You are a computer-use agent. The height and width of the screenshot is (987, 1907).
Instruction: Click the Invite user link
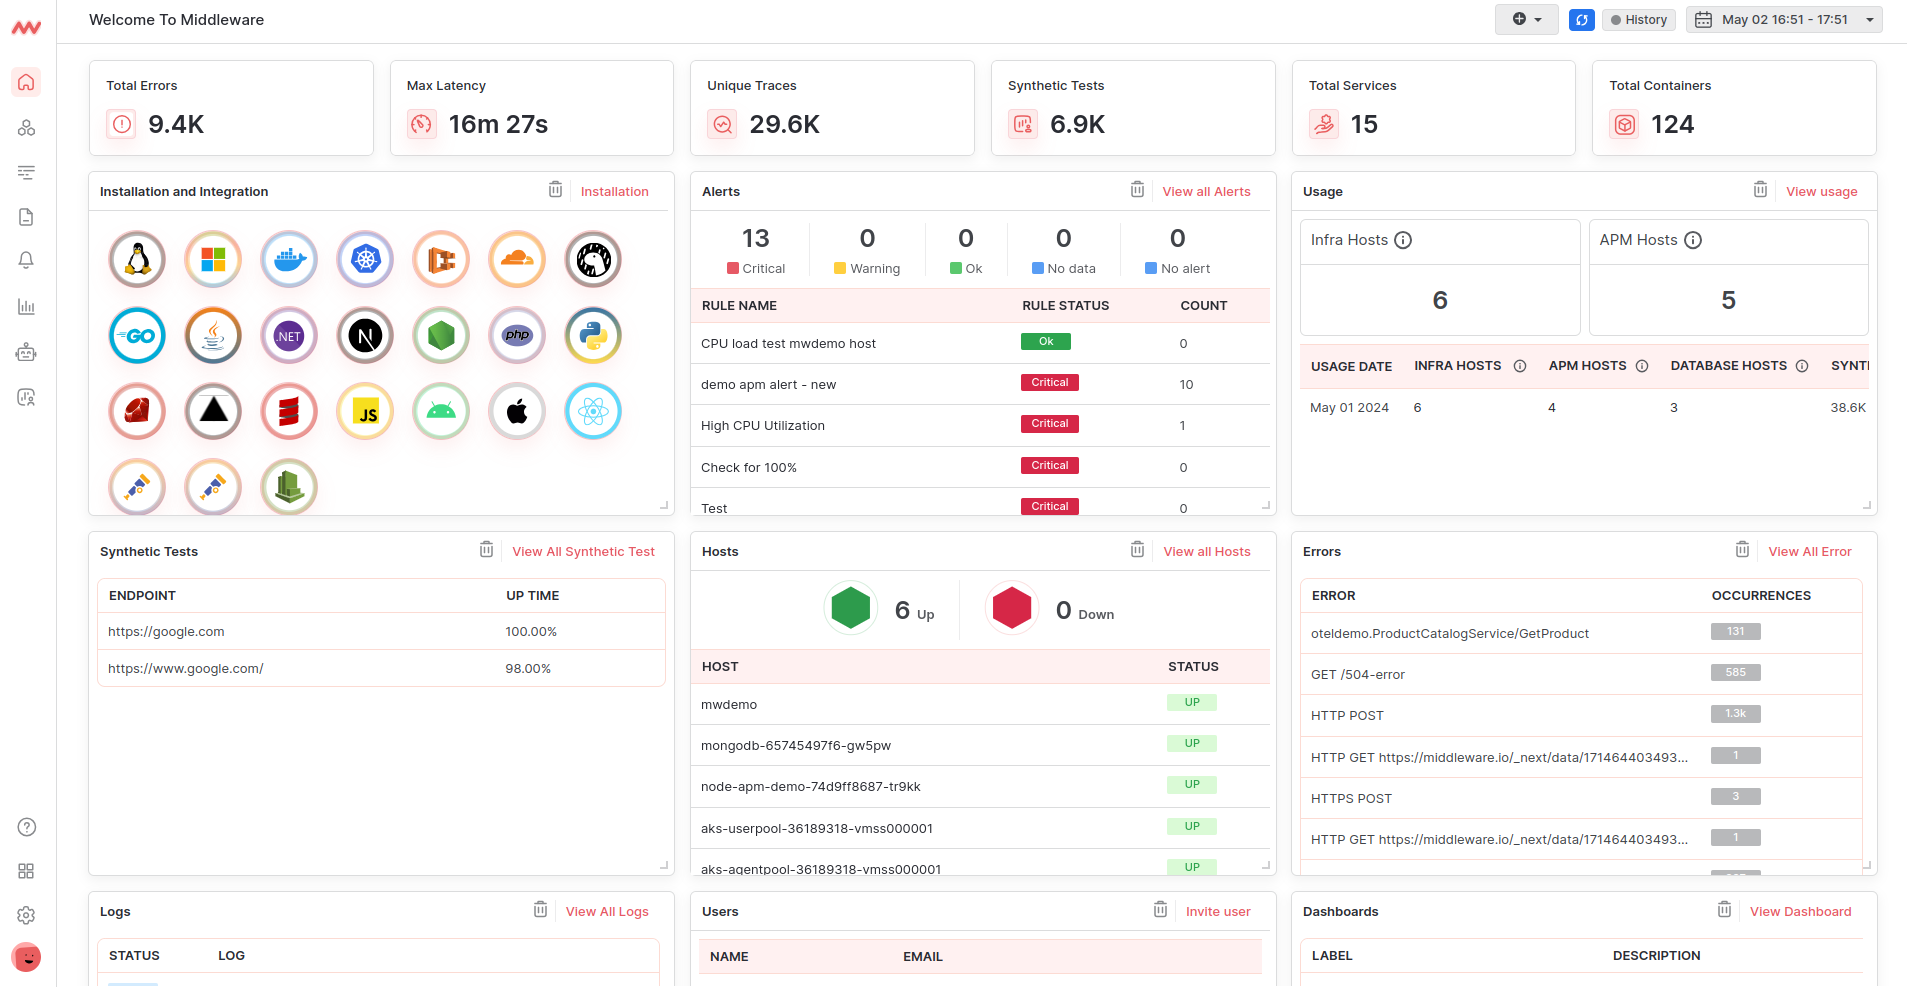click(x=1218, y=912)
